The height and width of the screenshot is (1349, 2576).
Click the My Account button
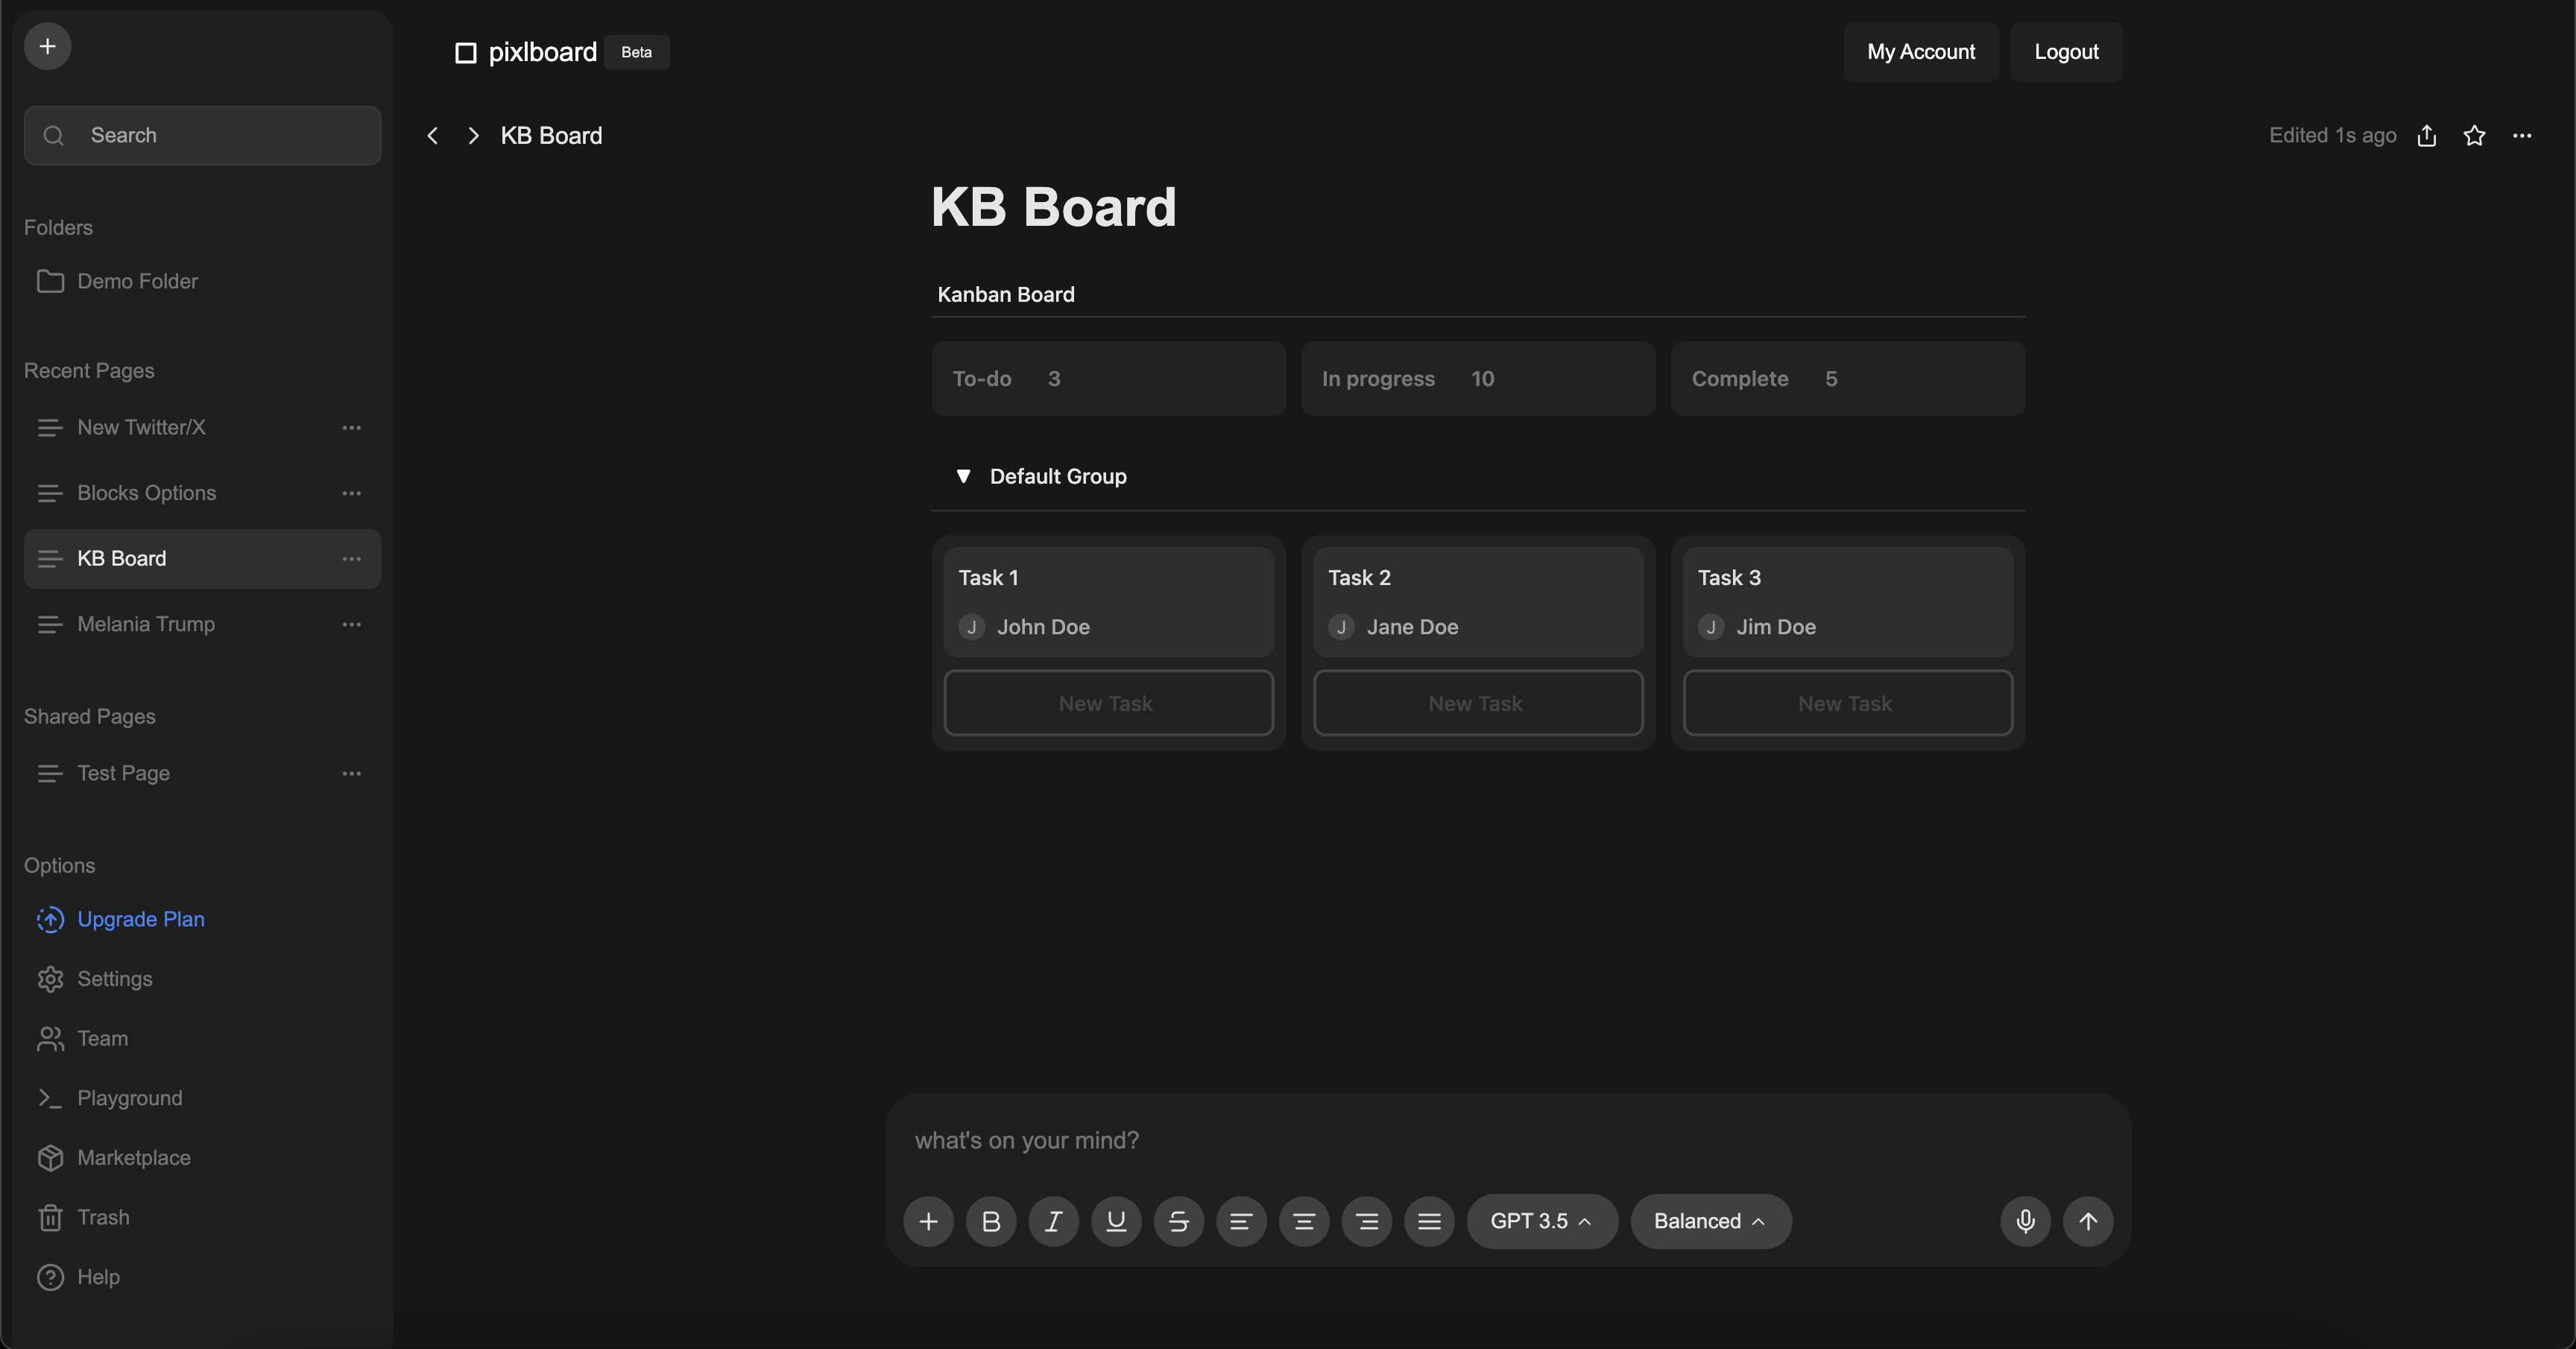click(x=1920, y=52)
